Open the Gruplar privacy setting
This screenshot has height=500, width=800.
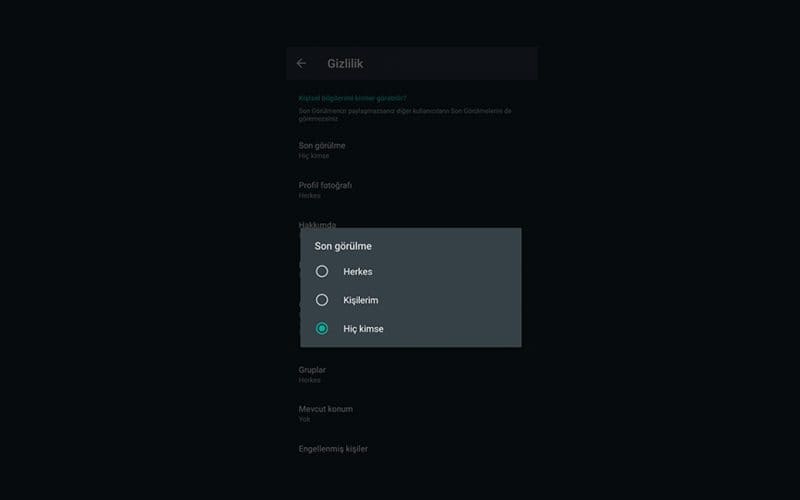pos(312,370)
